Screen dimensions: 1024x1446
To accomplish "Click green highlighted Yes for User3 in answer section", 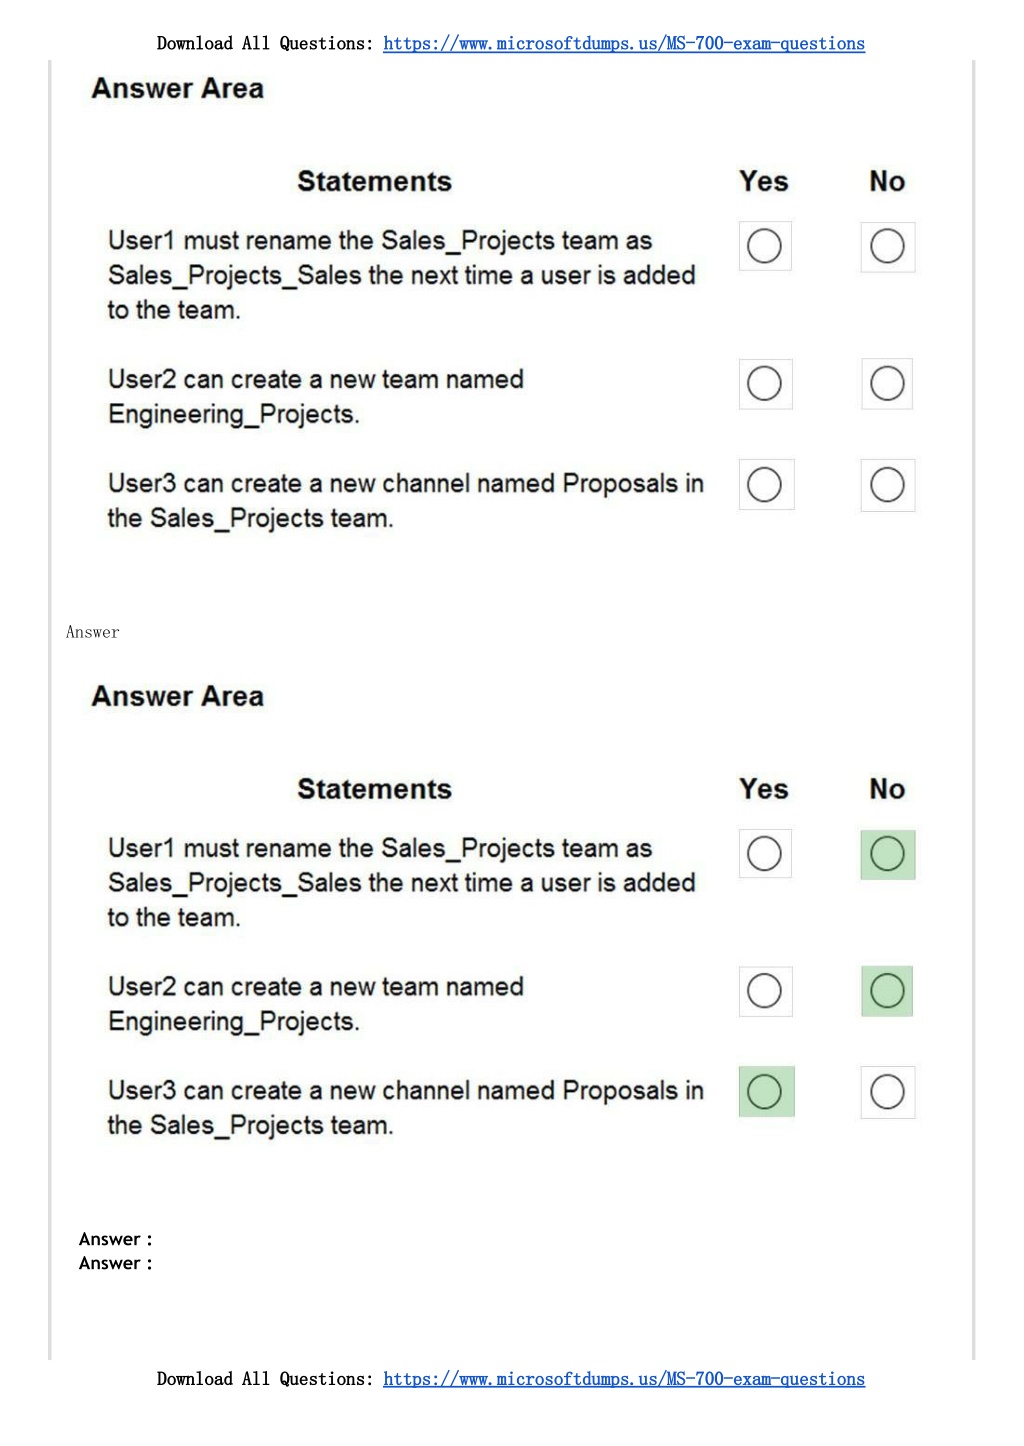I will [x=766, y=1092].
